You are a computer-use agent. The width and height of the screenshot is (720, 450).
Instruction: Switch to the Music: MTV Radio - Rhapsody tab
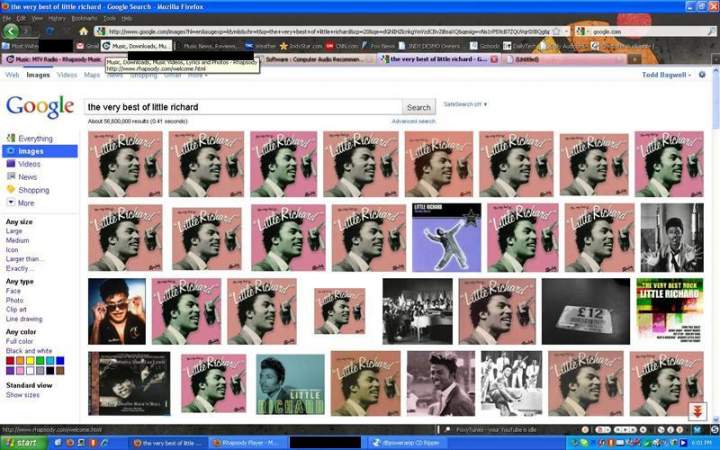[53, 59]
